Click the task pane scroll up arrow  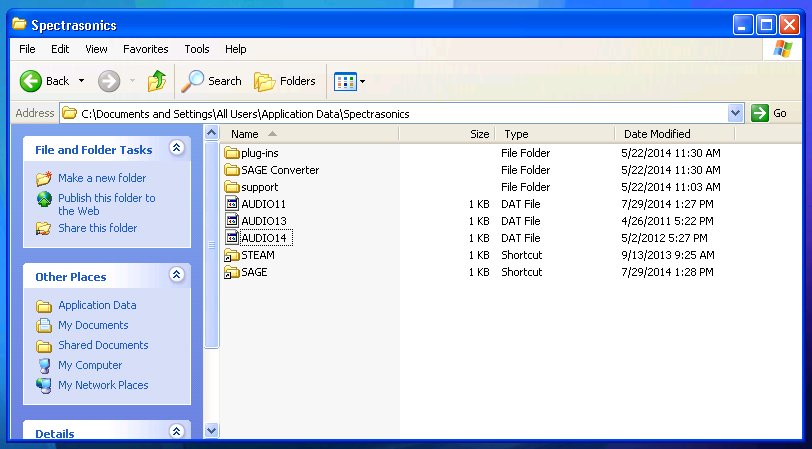211,133
